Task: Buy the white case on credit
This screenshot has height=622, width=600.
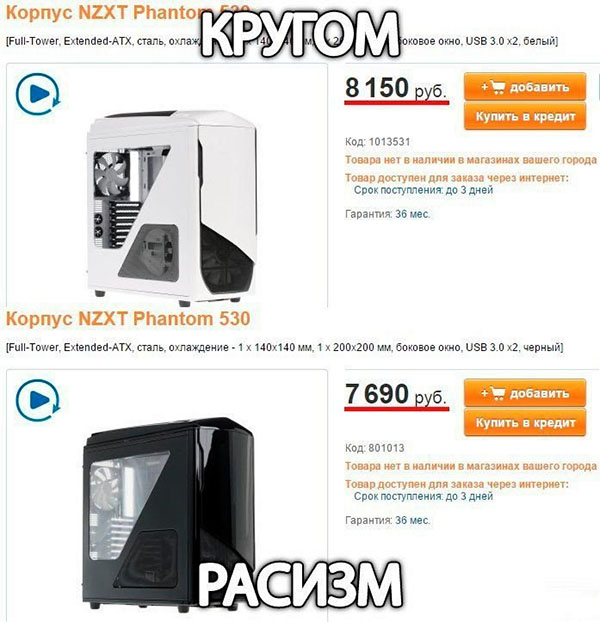Action: [525, 116]
